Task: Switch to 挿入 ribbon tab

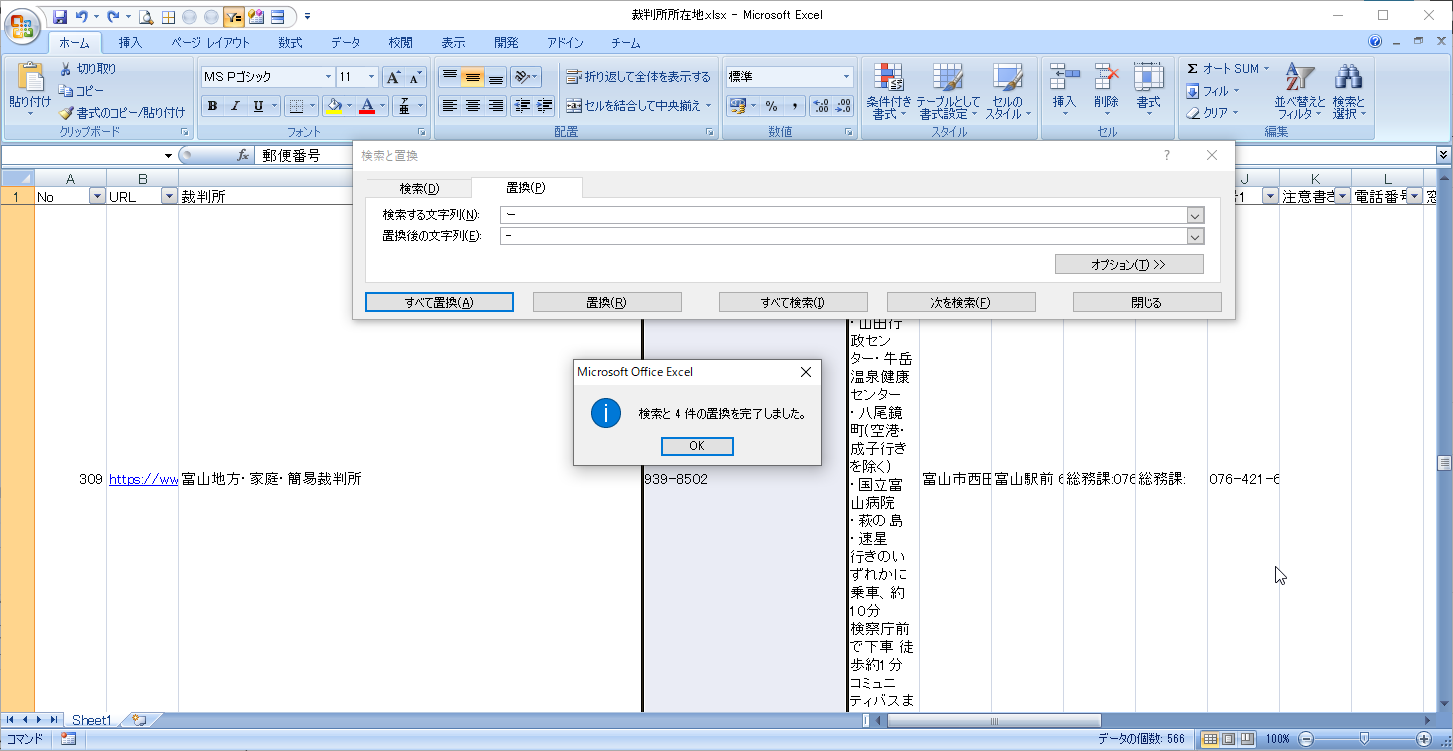Action: [130, 43]
